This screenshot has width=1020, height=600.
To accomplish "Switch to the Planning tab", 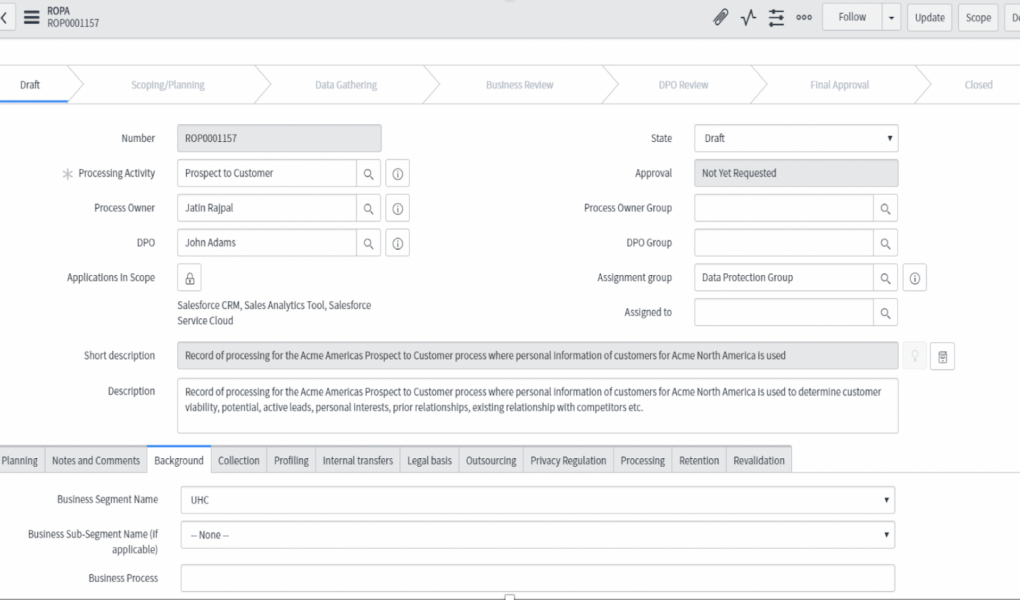I will click(x=20, y=460).
